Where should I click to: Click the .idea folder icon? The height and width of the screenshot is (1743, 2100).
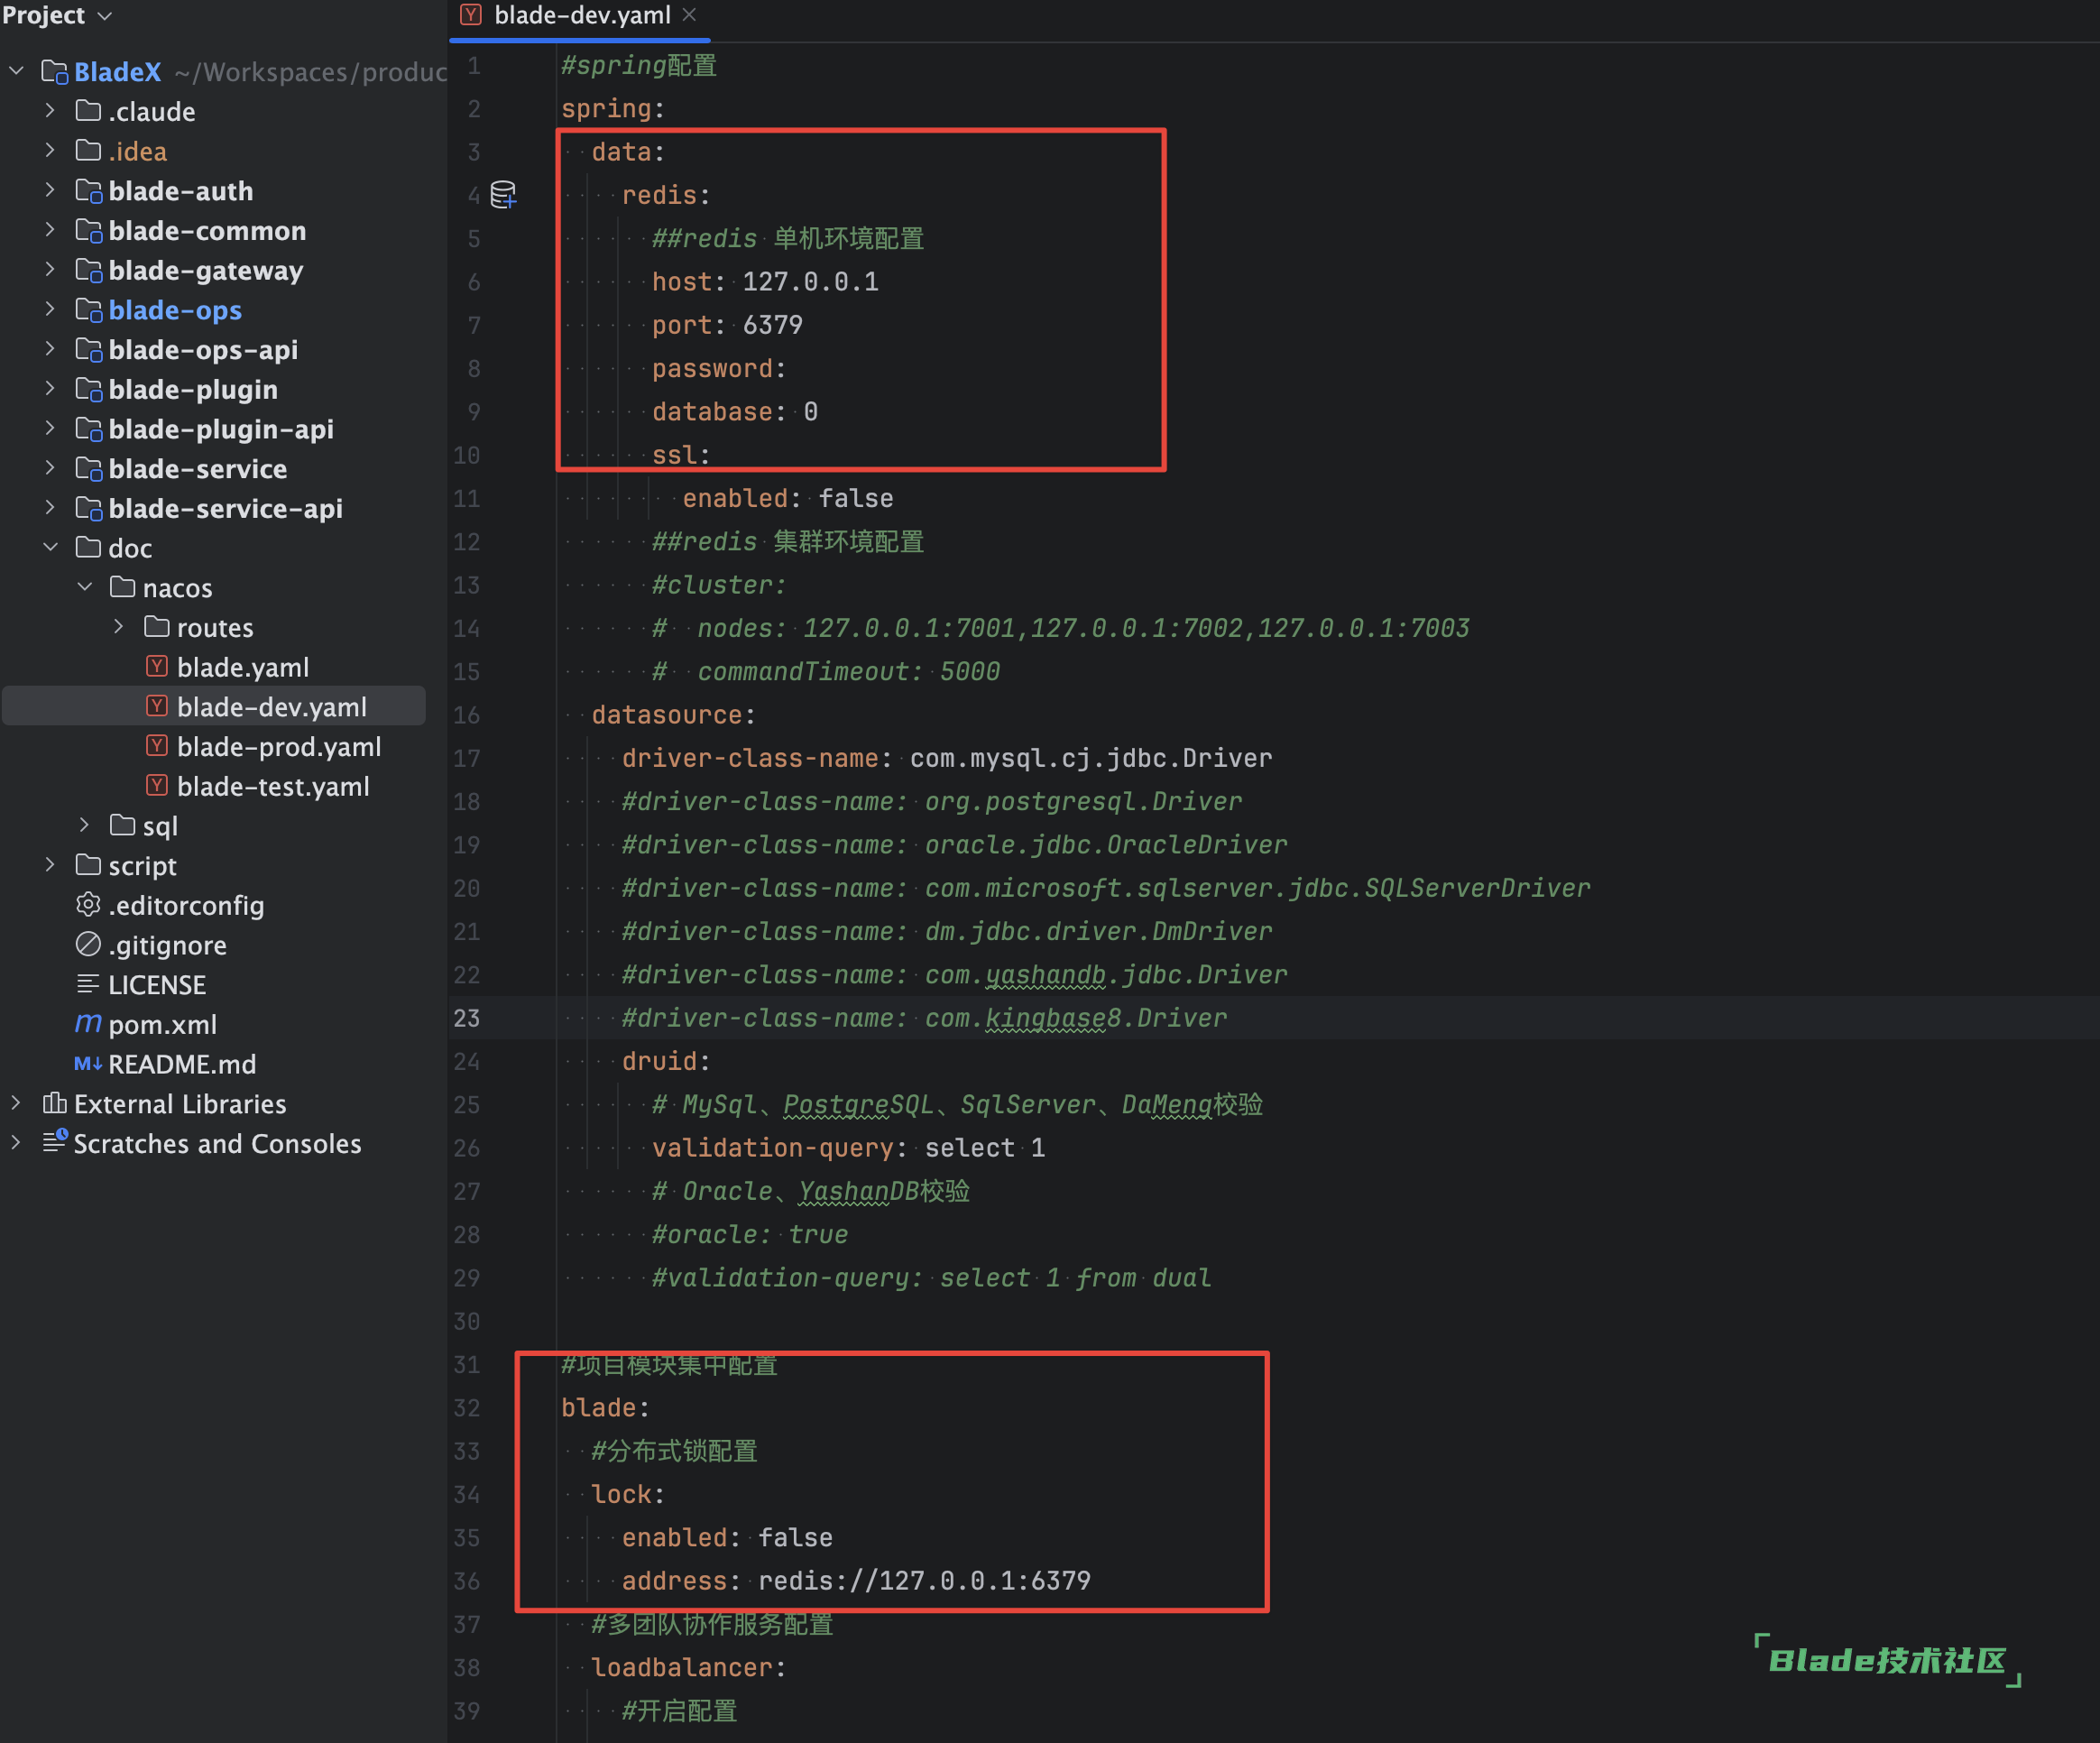coord(88,150)
